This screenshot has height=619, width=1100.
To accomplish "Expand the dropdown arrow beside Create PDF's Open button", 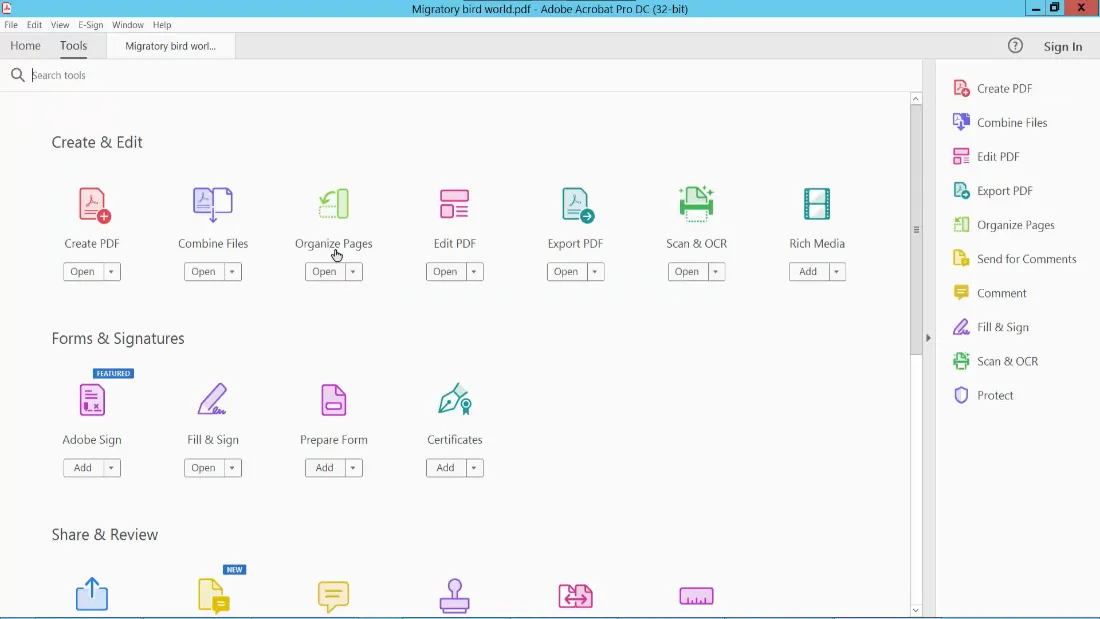I will pyautogui.click(x=111, y=271).
